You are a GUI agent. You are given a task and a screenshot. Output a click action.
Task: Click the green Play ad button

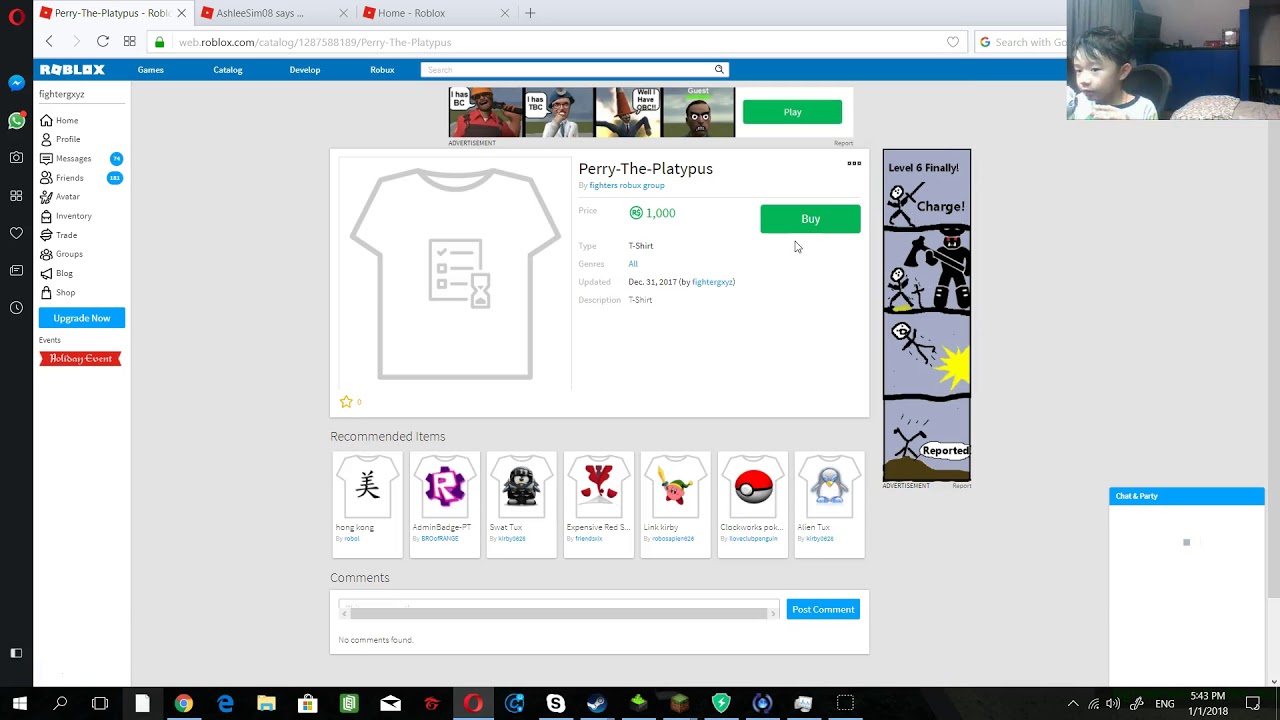tap(792, 112)
